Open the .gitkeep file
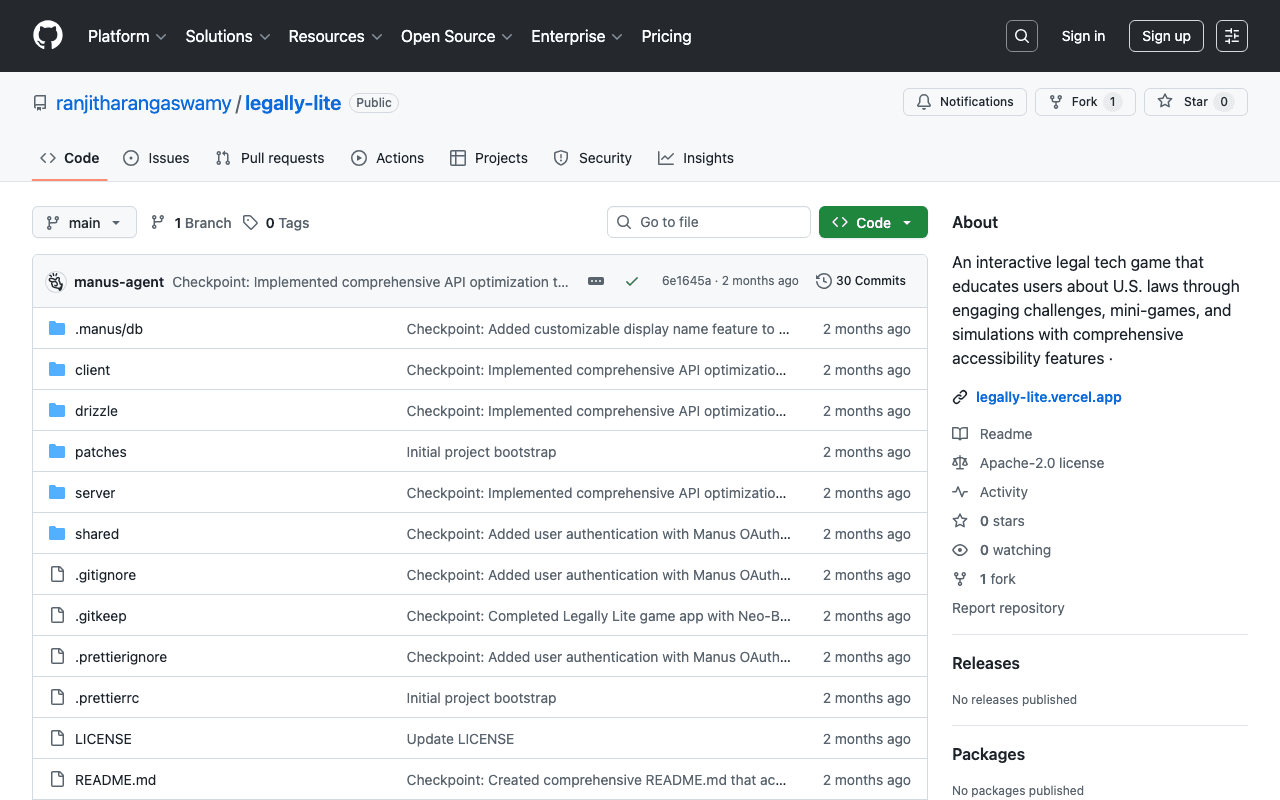This screenshot has height=800, width=1280. click(101, 616)
